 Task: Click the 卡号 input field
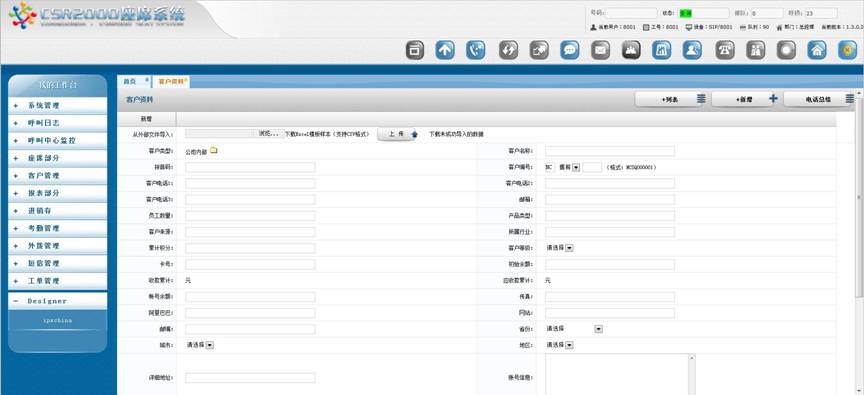pyautogui.click(x=250, y=264)
